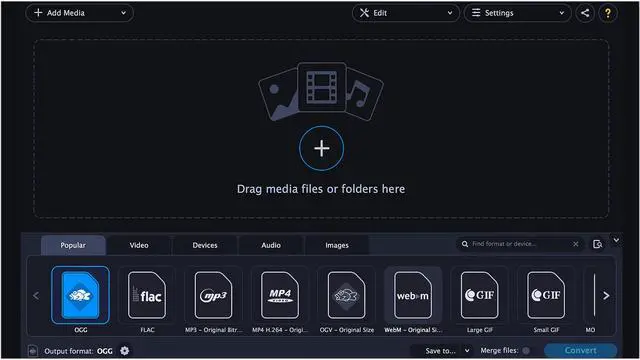Screen dimensions: 640x360
Task: Open the Add Media dropdown
Action: coord(79,13)
